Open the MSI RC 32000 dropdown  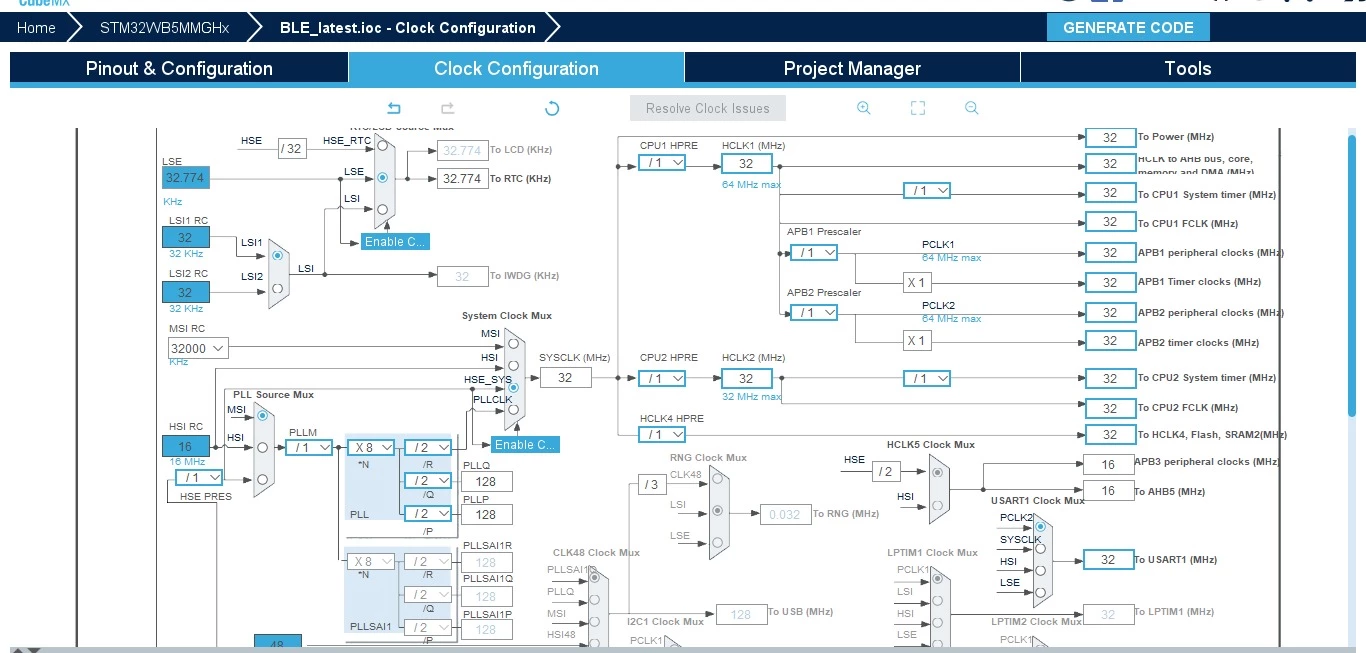(198, 348)
